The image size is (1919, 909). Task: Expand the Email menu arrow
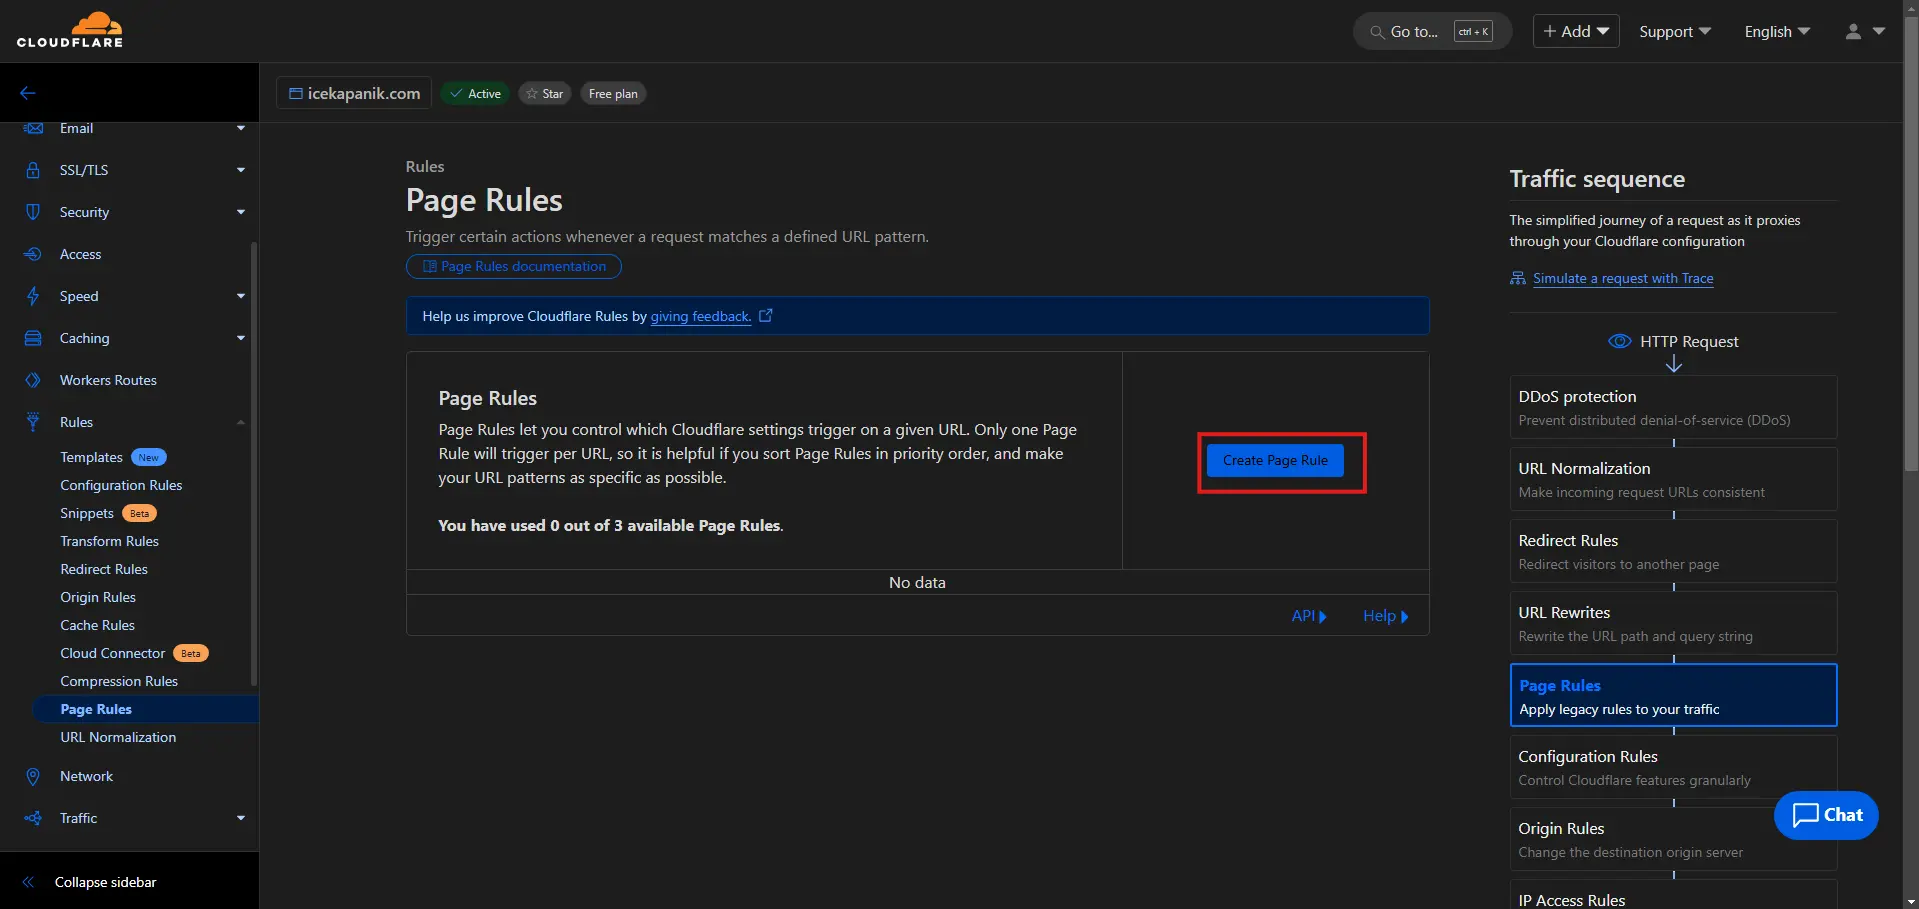[241, 128]
